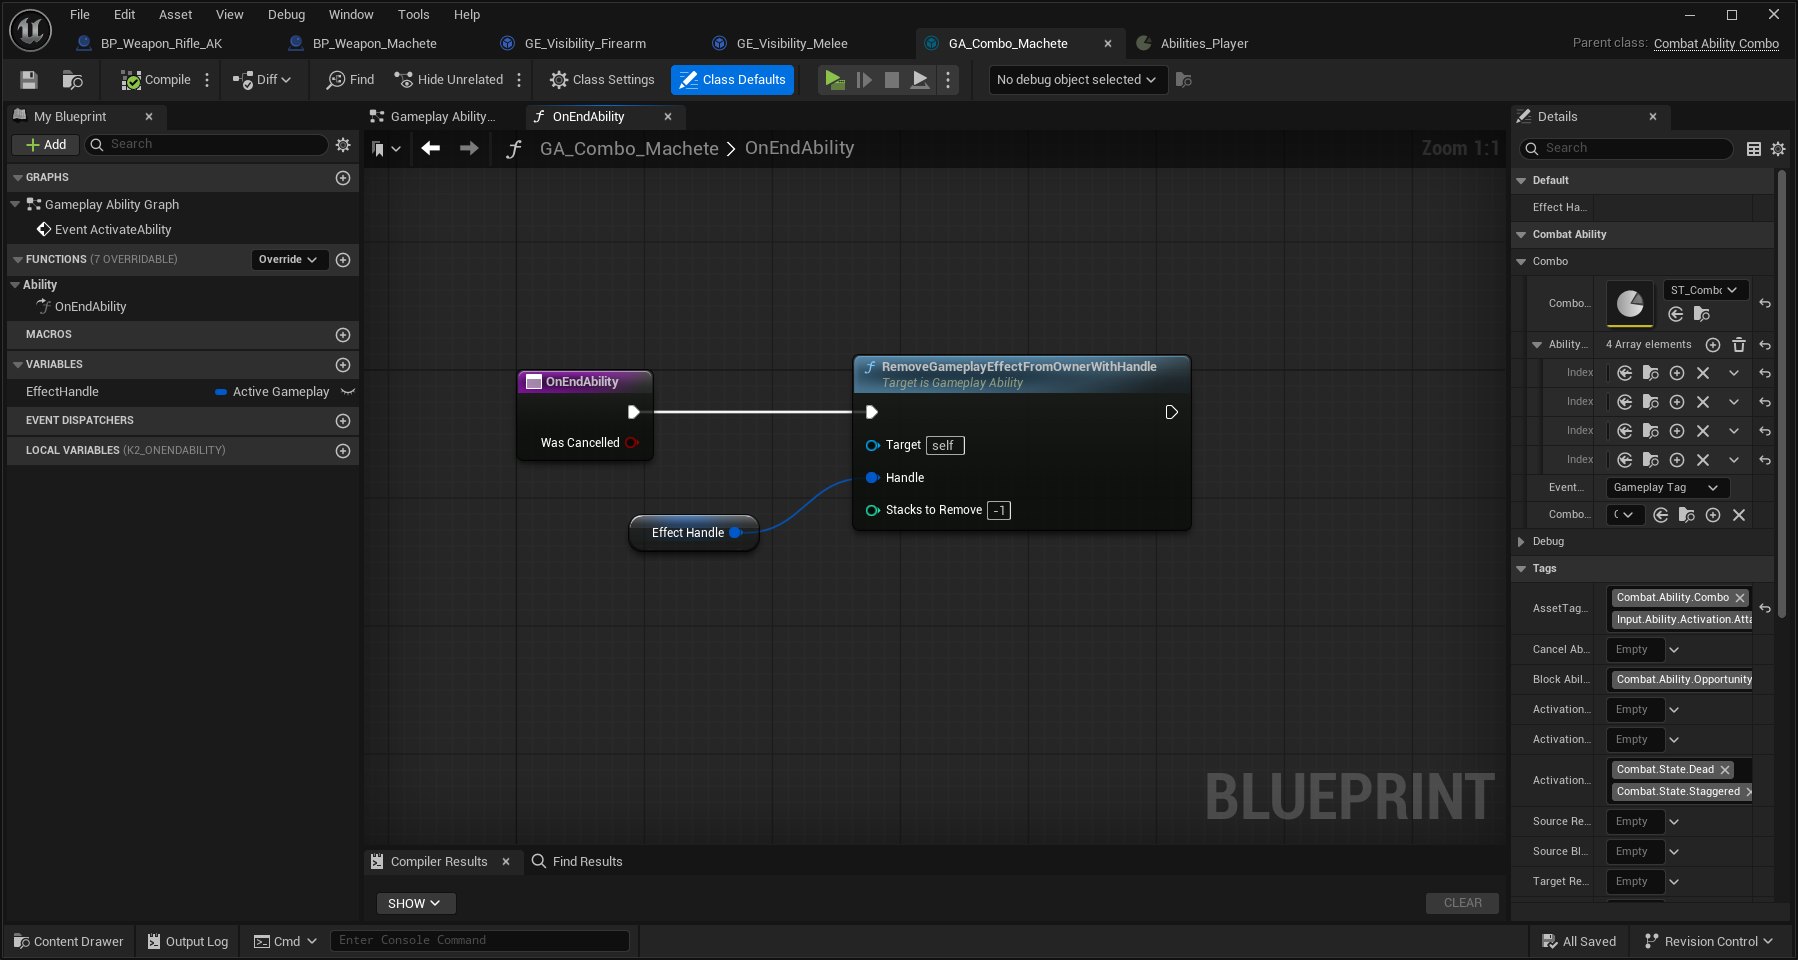The image size is (1798, 960).
Task: Navigate back in graph history
Action: click(431, 148)
